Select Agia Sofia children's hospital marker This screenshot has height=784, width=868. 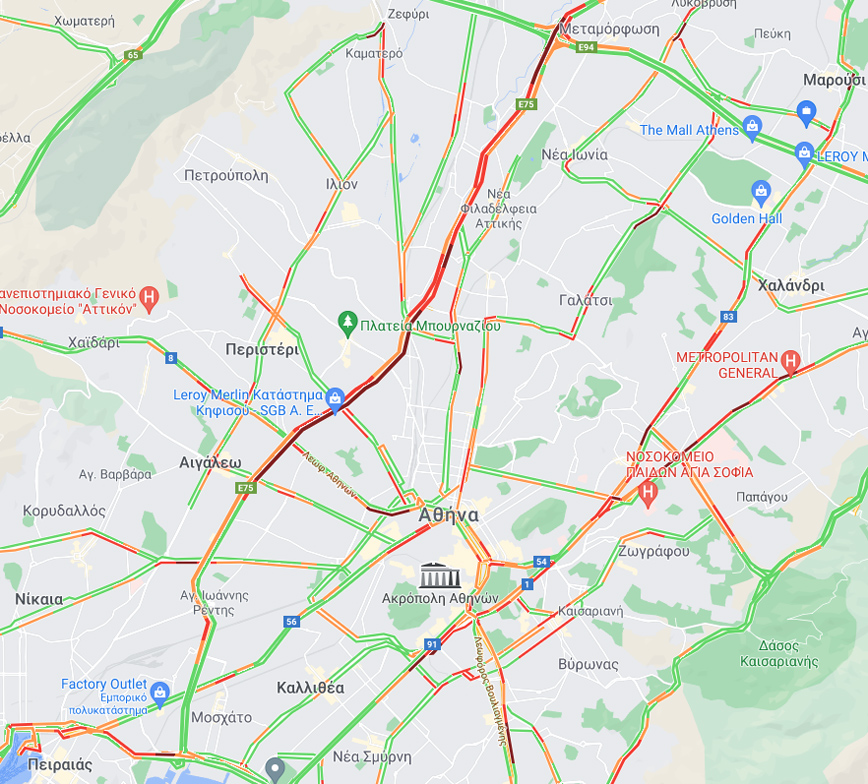648,494
